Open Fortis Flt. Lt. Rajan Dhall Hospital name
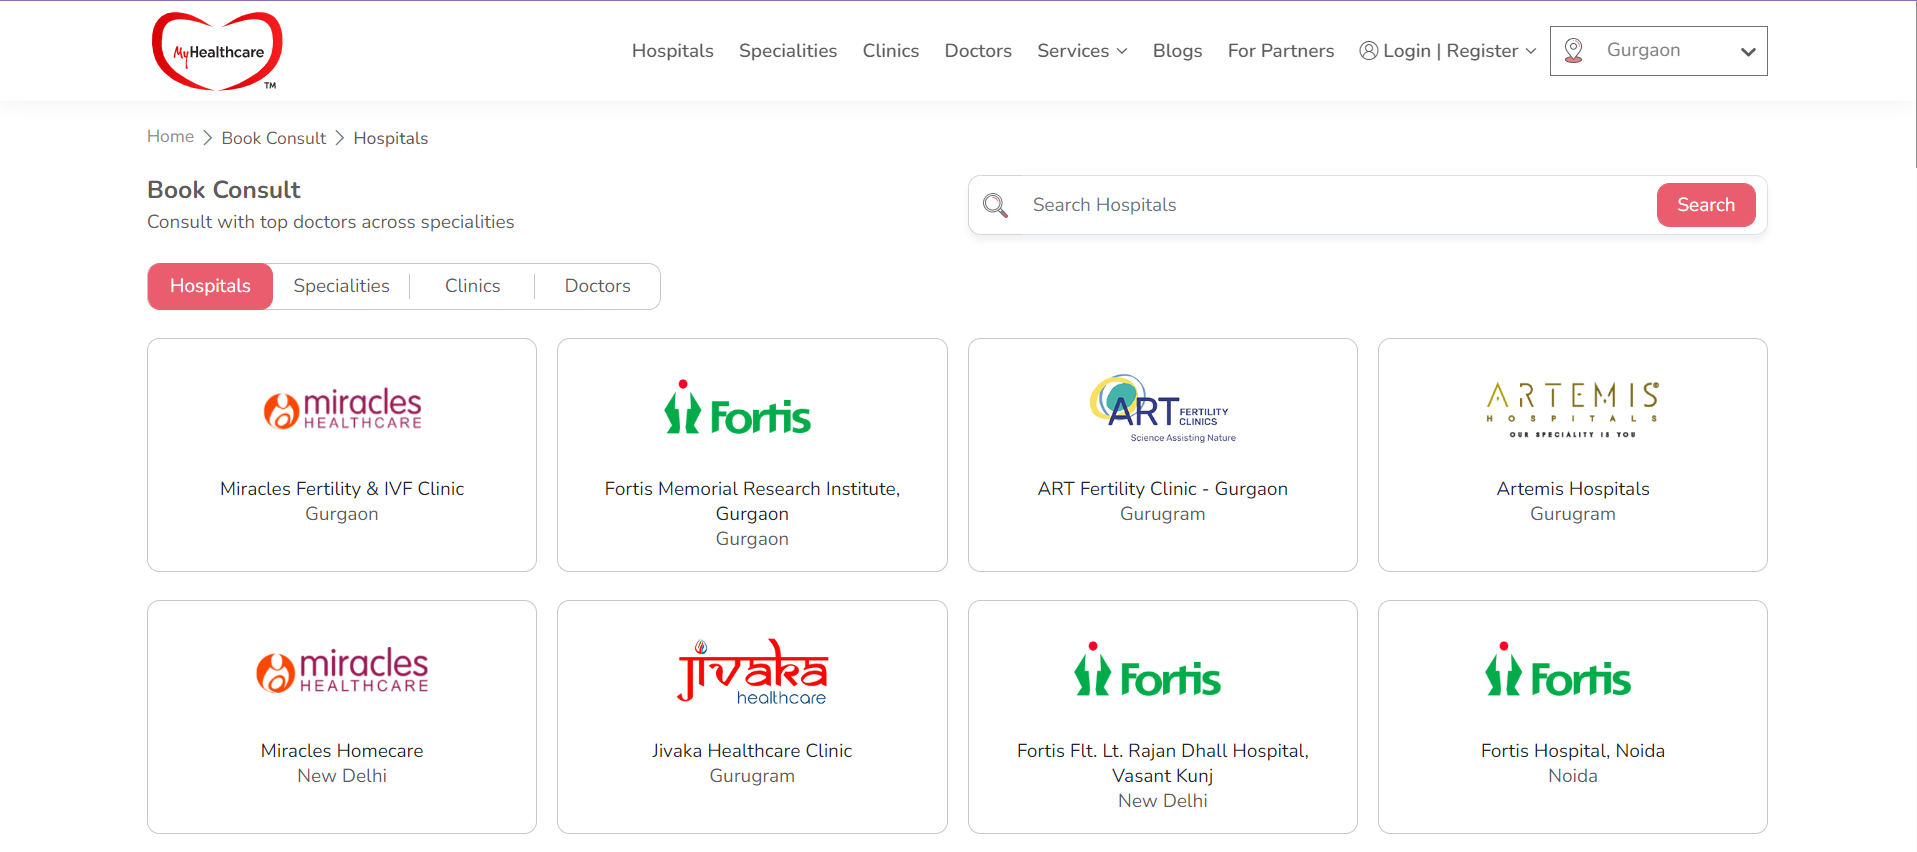 click(1163, 763)
